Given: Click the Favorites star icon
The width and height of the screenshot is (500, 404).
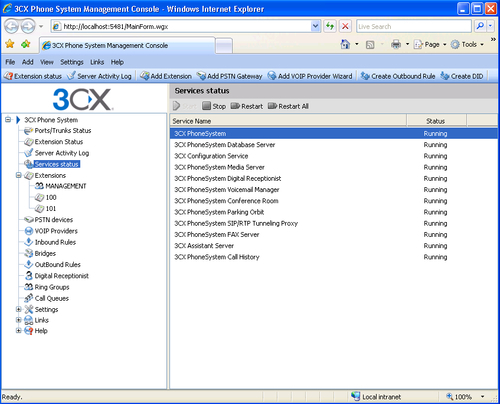Looking at the screenshot, I should pos(10,44).
